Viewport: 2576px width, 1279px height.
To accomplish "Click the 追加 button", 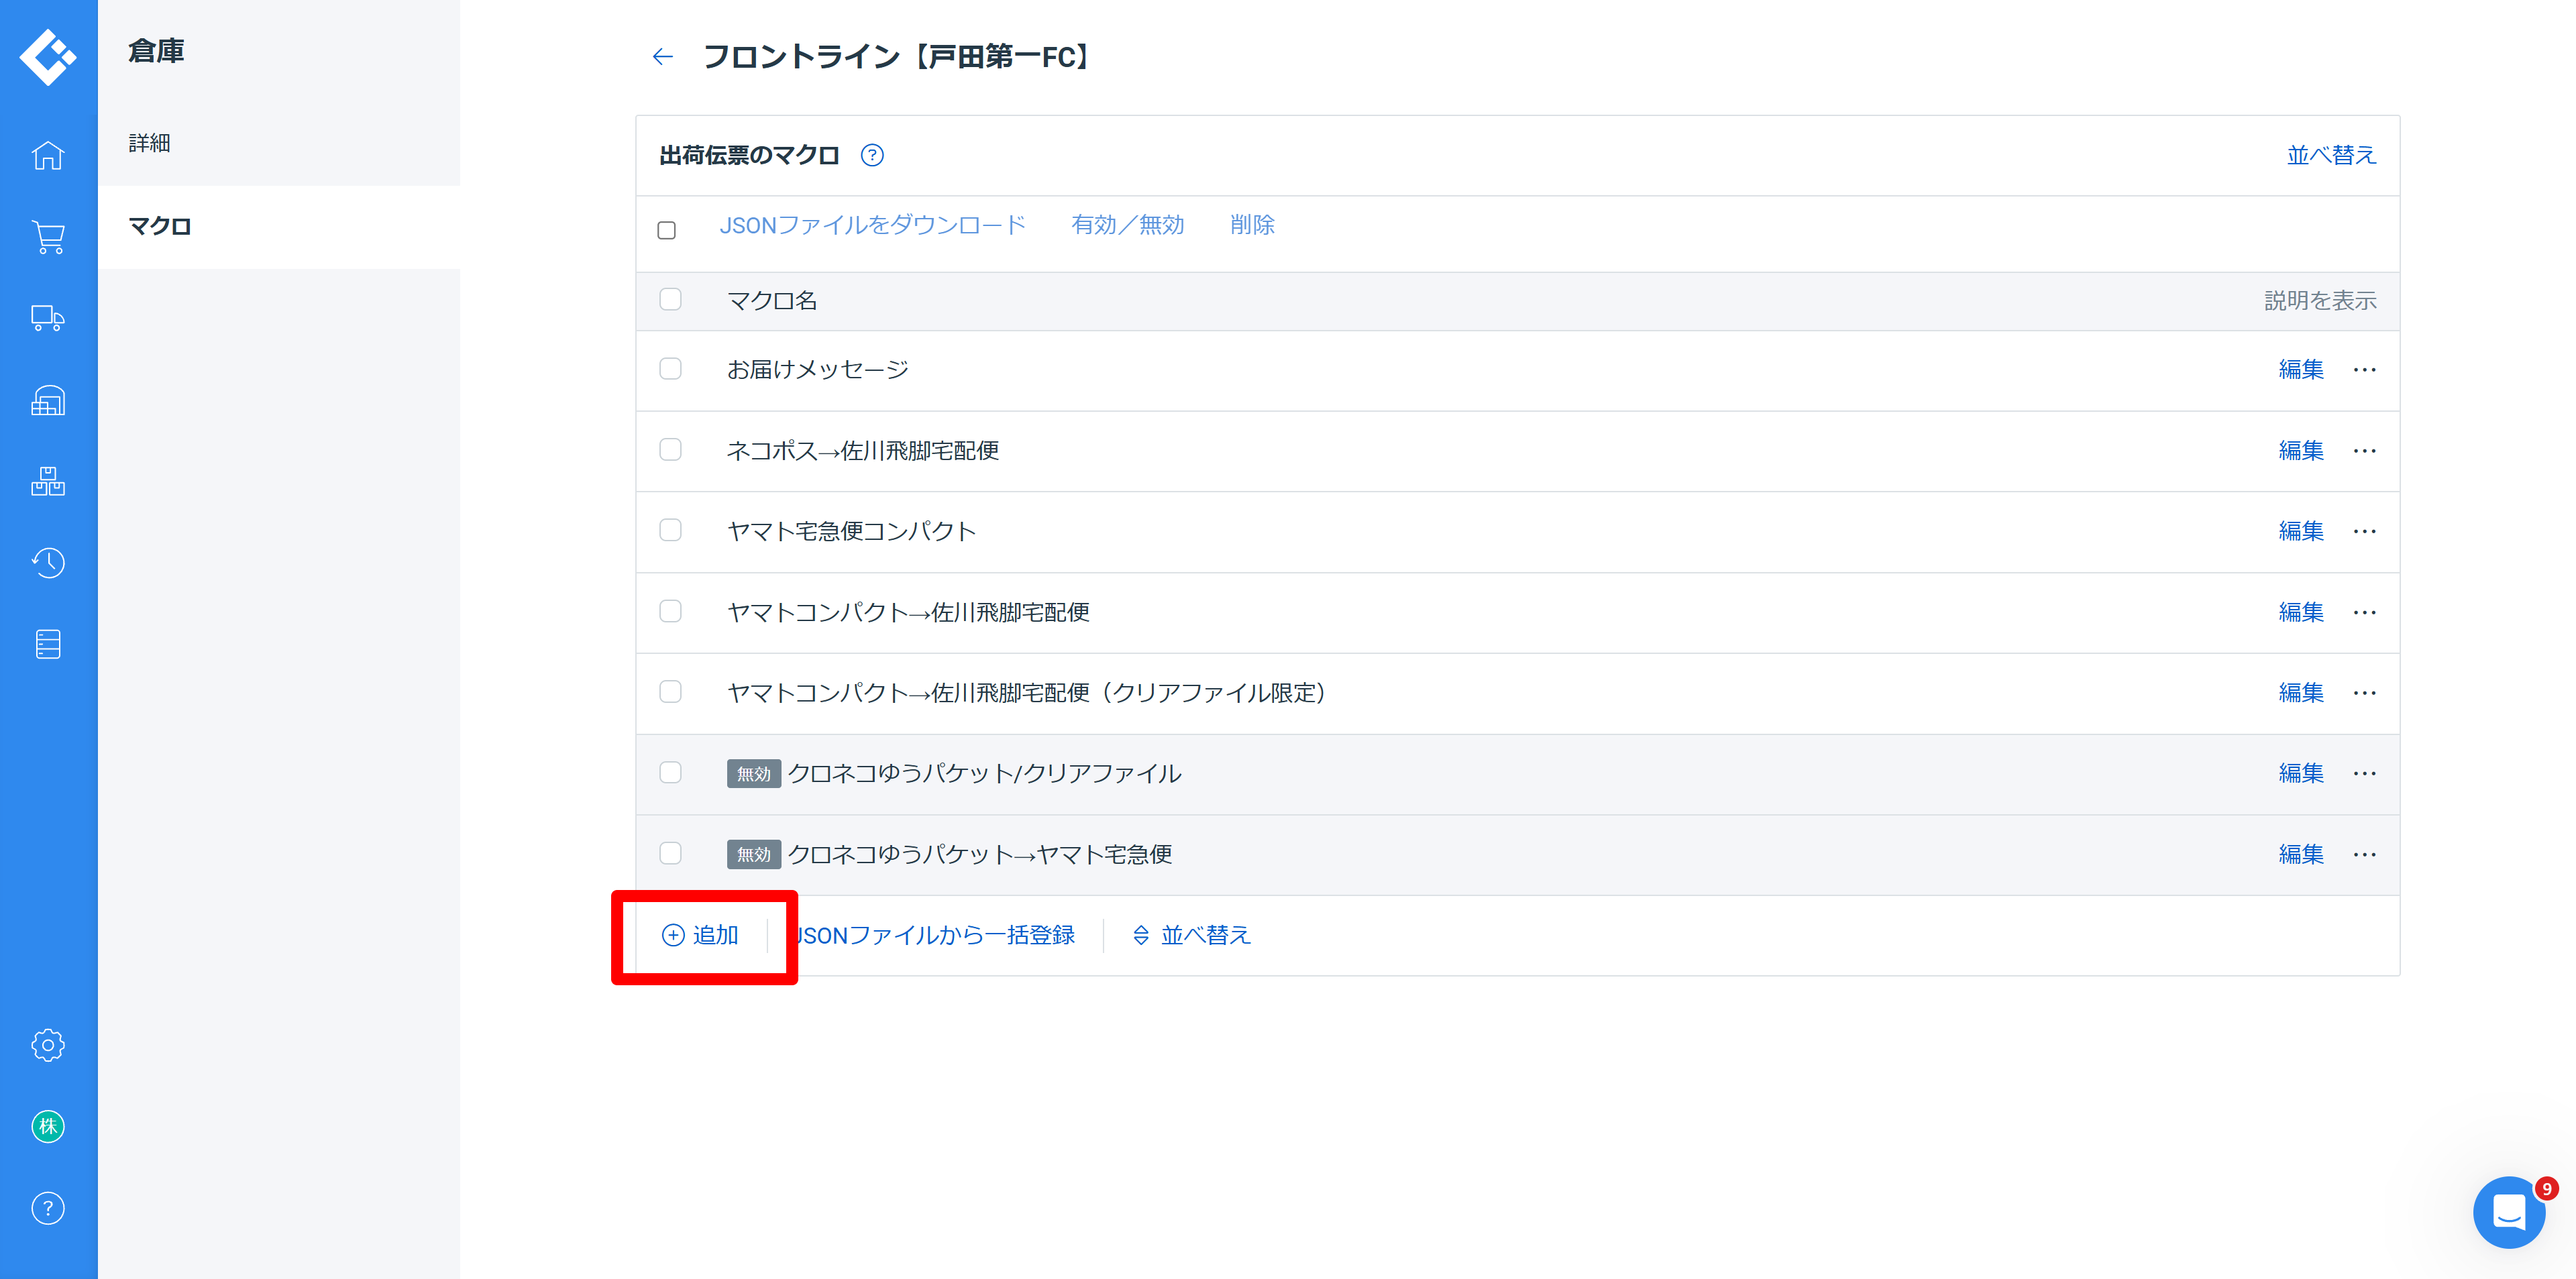I will (x=700, y=935).
